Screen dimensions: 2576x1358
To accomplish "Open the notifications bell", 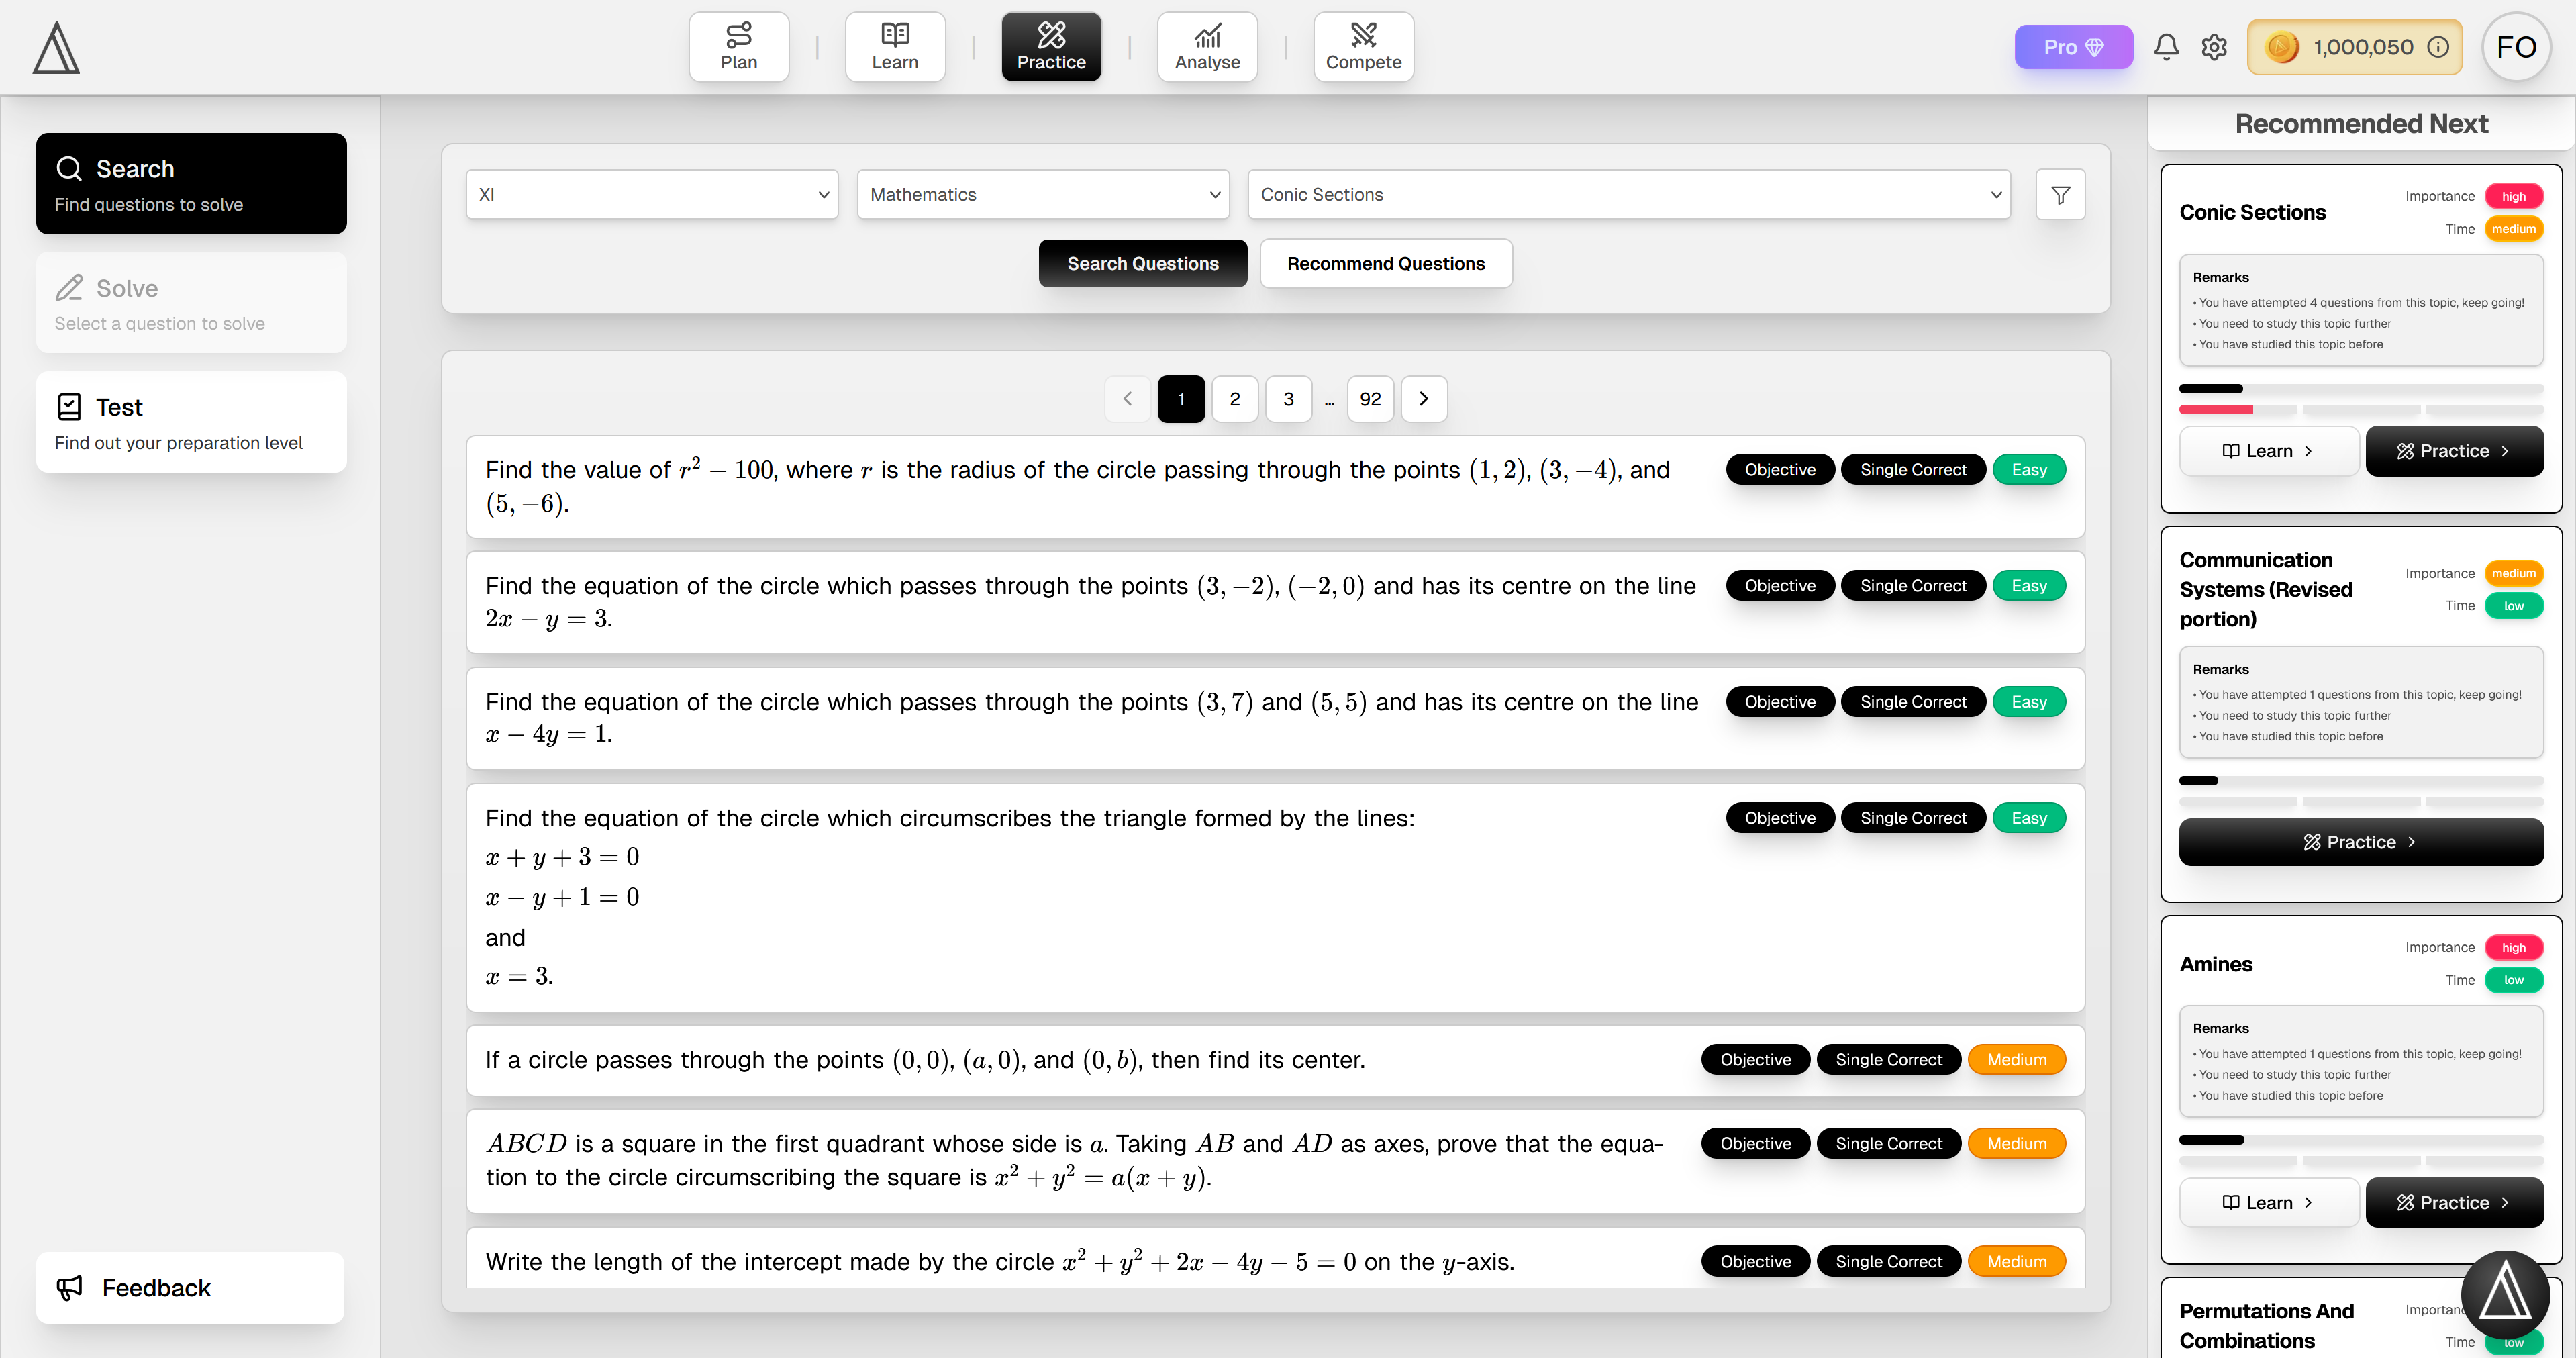I will click(x=2166, y=46).
